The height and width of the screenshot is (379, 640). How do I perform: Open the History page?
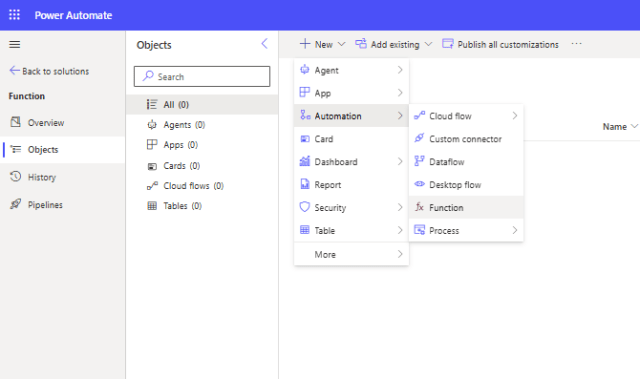pyautogui.click(x=62, y=177)
